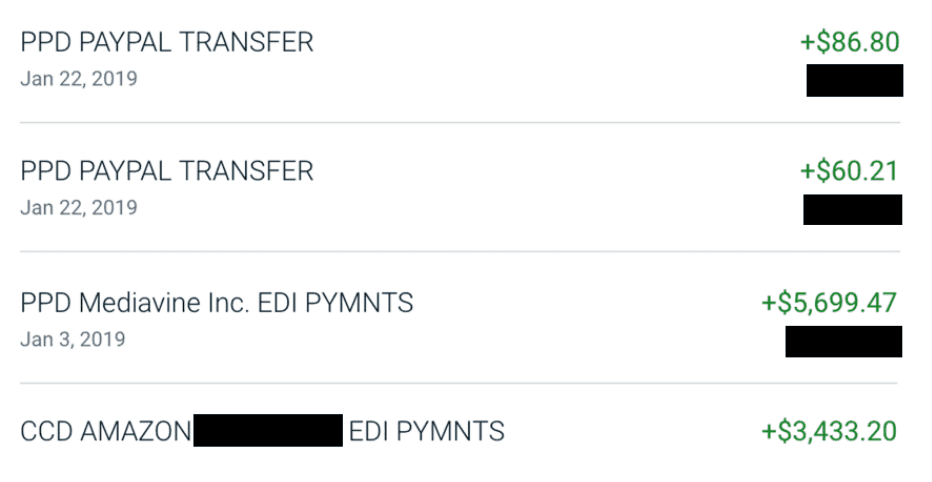Click the Jan 3, 2019 date
Image resolution: width=932 pixels, height=482 pixels.
[x=73, y=339]
